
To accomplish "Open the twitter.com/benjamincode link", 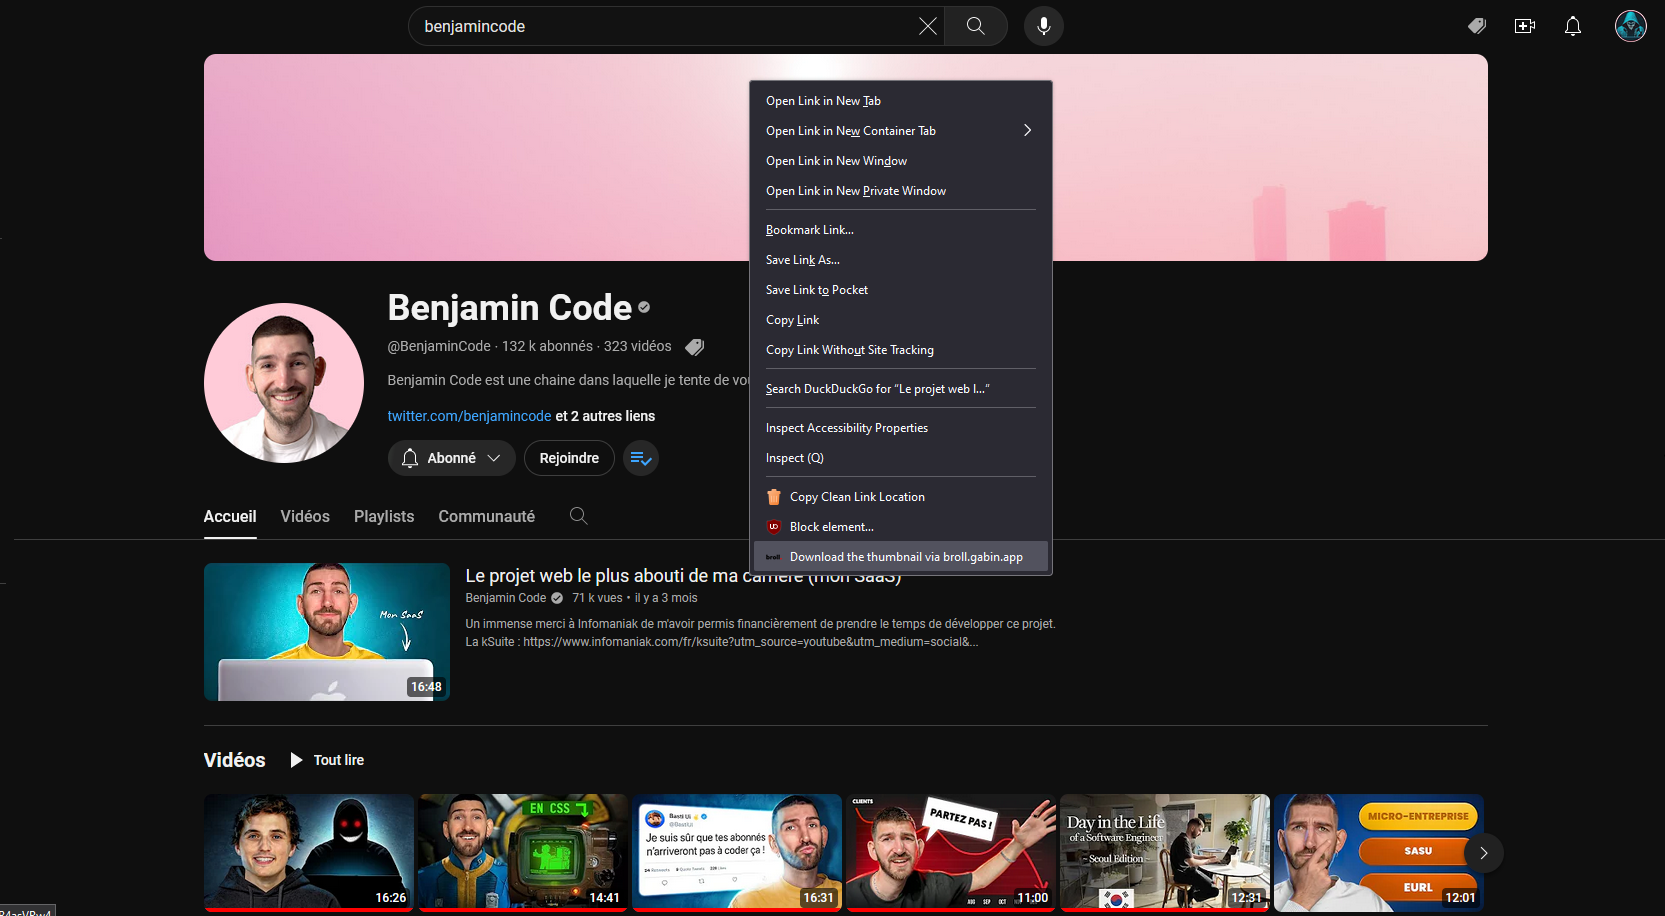I will coord(469,416).
